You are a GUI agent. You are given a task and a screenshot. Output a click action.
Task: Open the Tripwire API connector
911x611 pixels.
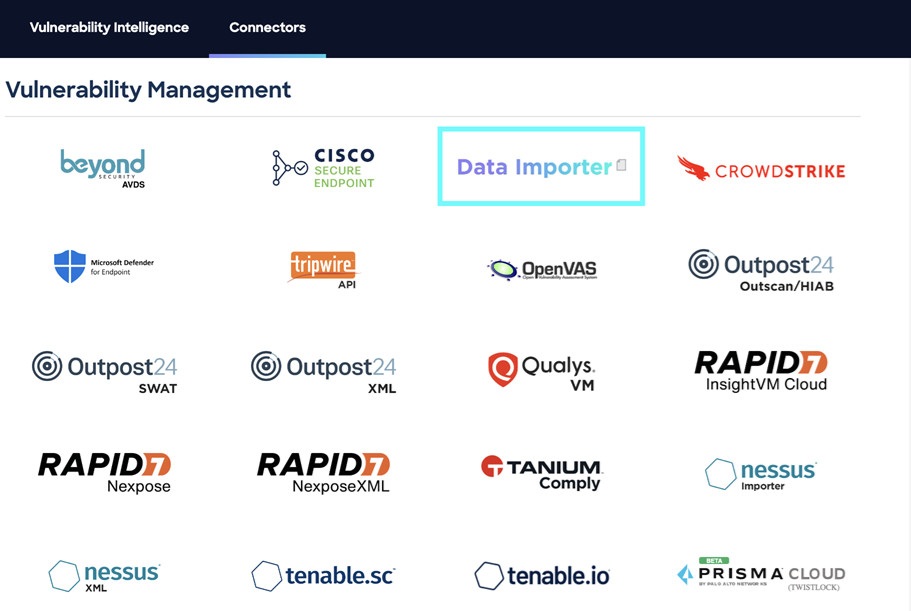[324, 269]
